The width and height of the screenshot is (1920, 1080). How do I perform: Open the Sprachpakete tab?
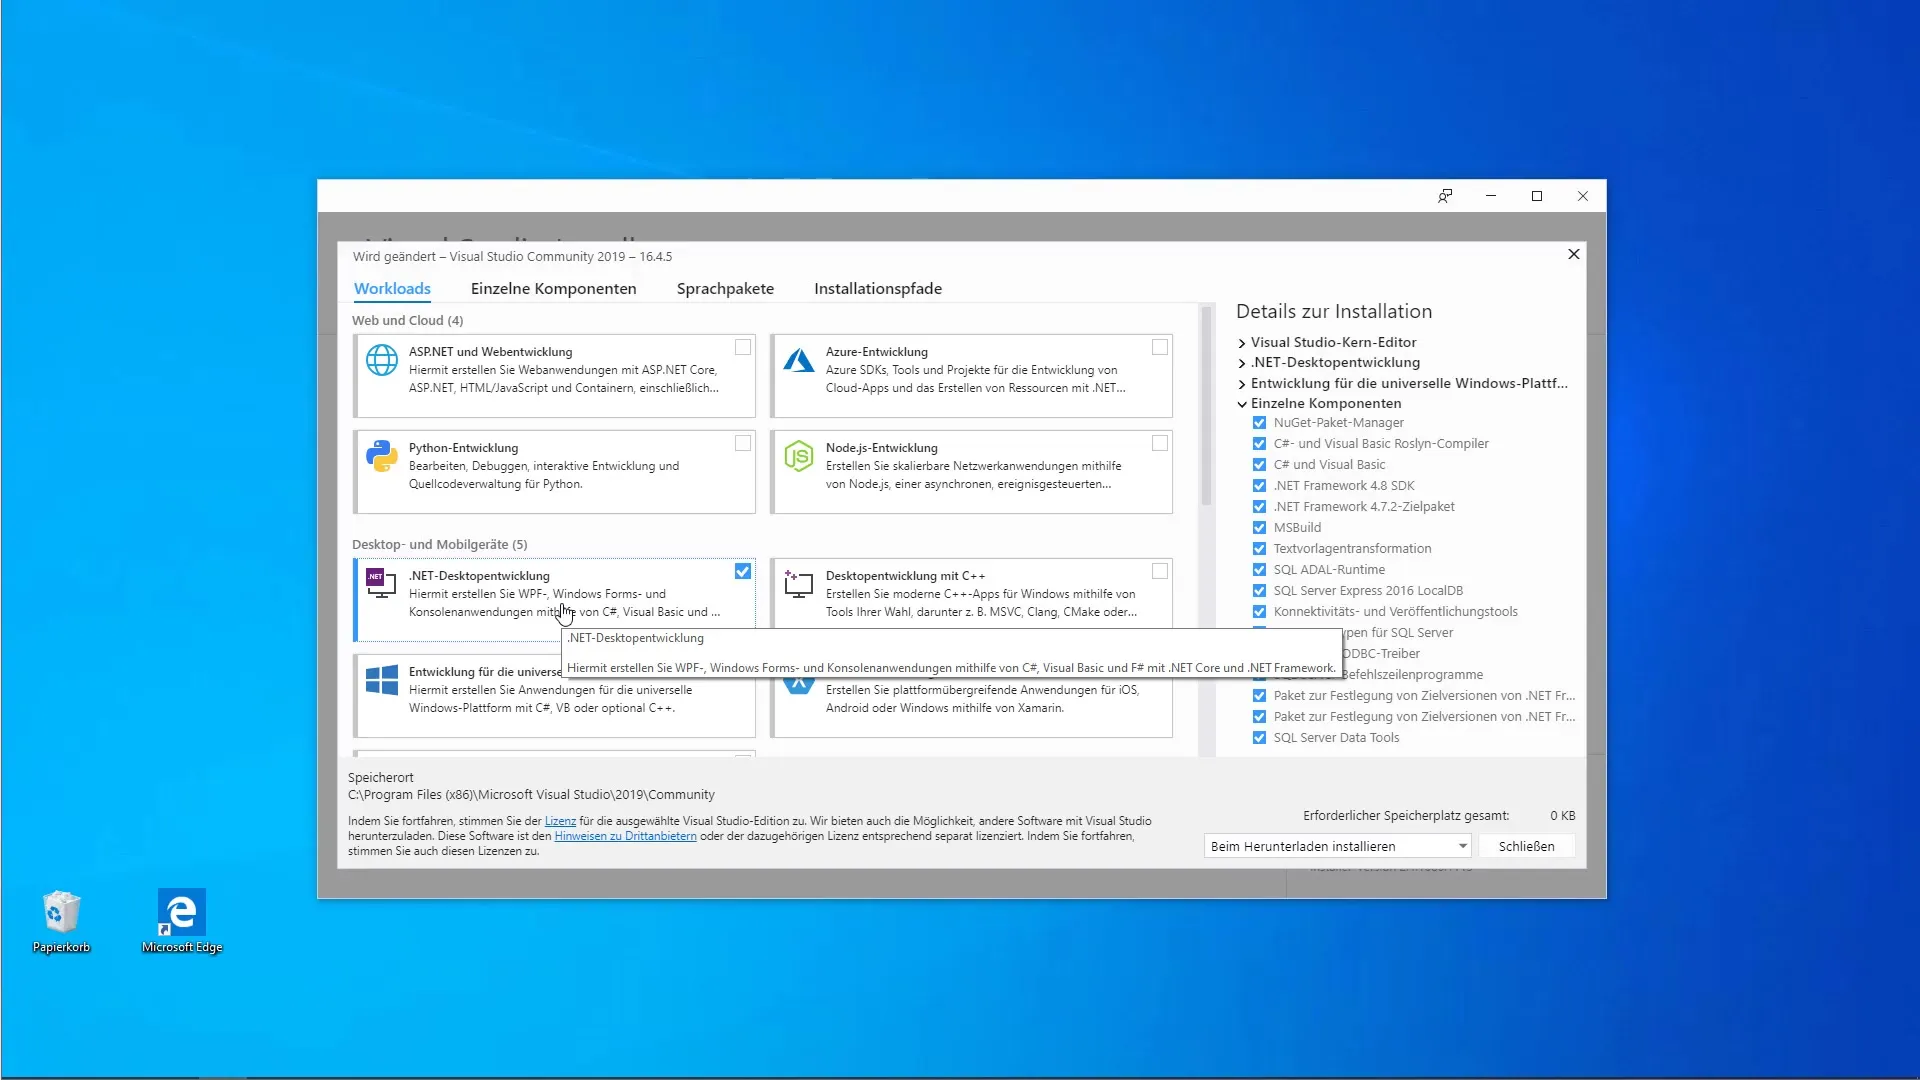point(725,288)
